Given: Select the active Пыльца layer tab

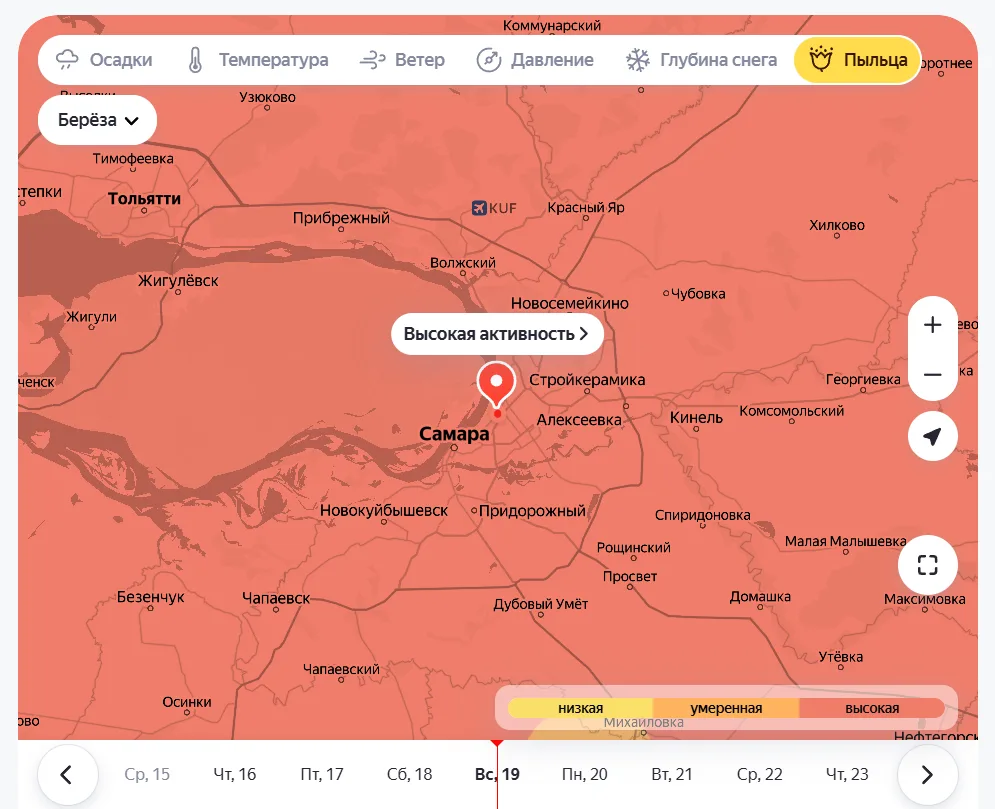Looking at the screenshot, I should point(856,60).
